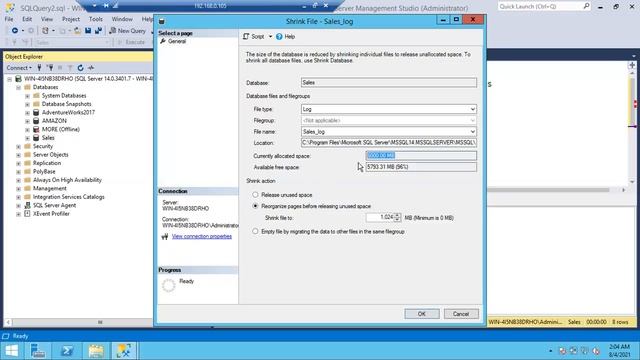Click the Disconnect plug icon in Object Explorer

click(x=50, y=68)
